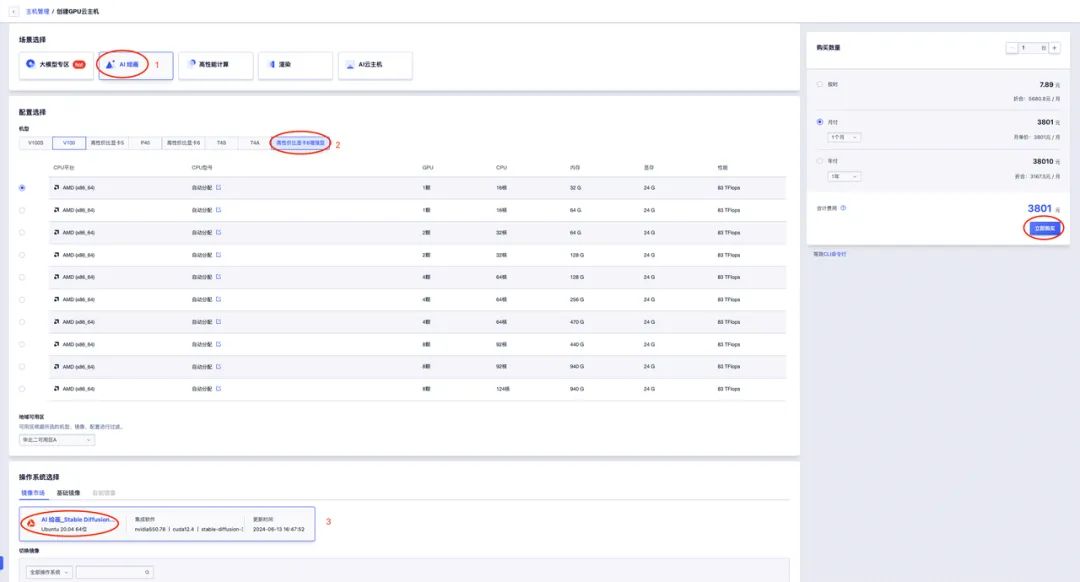Click the plus icon to increase purchase quantity

pyautogui.click(x=1054, y=47)
